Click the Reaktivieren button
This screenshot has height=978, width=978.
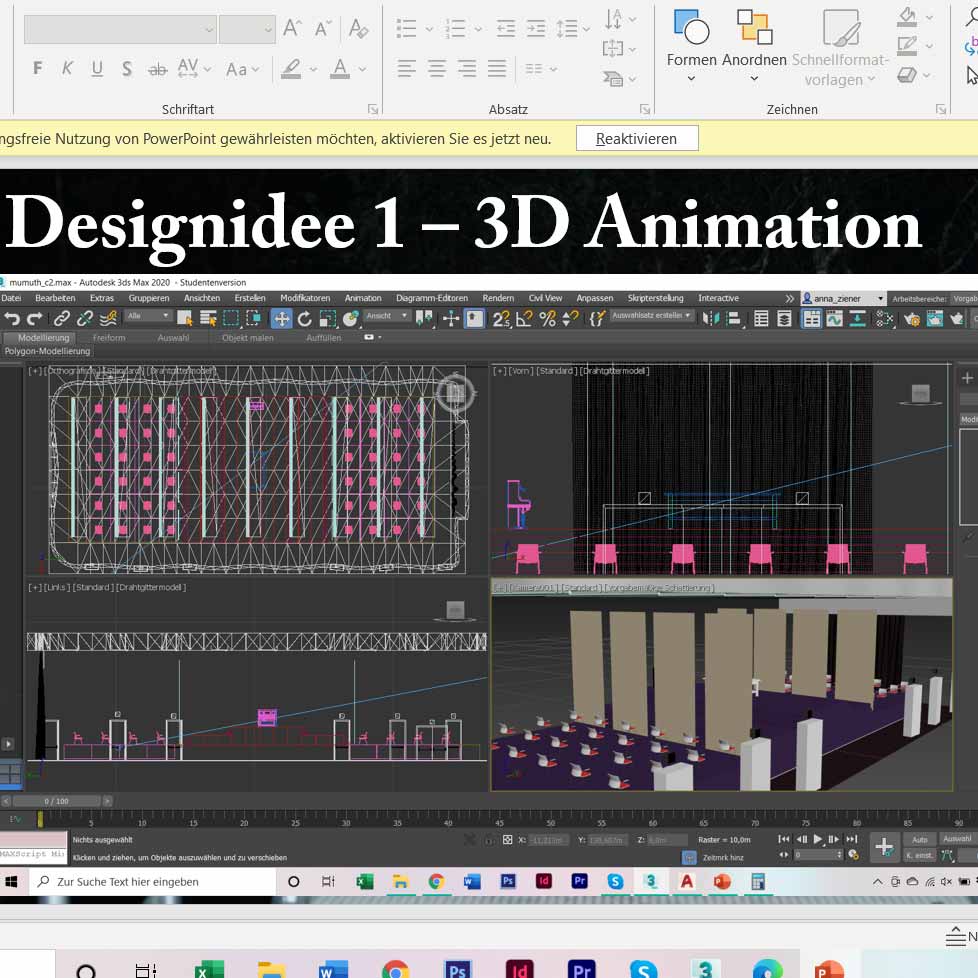637,138
